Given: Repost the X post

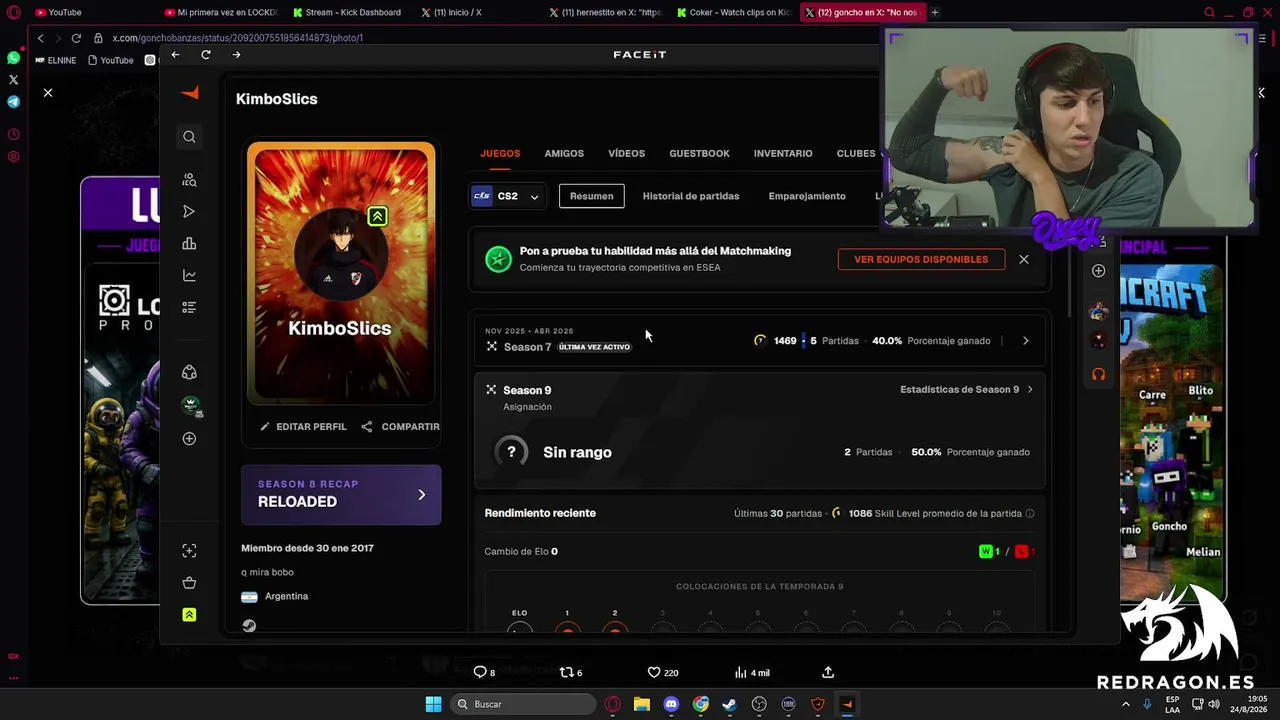Looking at the screenshot, I should (x=565, y=672).
